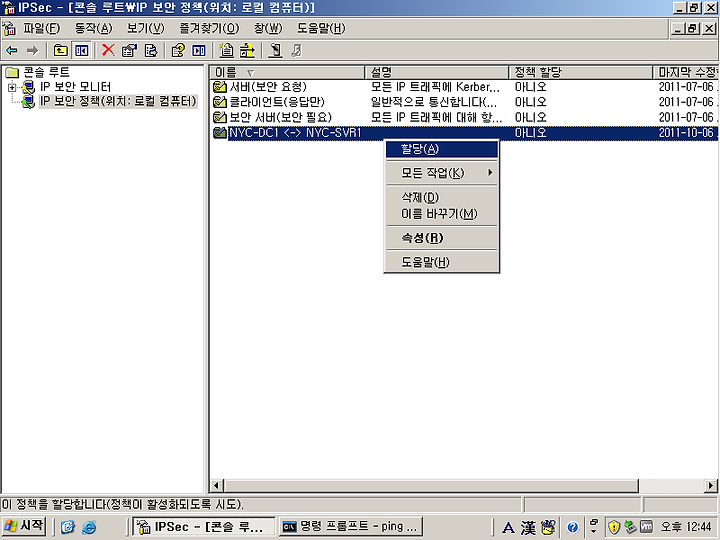Toggle the action pane show/hide icon
720x540 pixels.
(199, 51)
